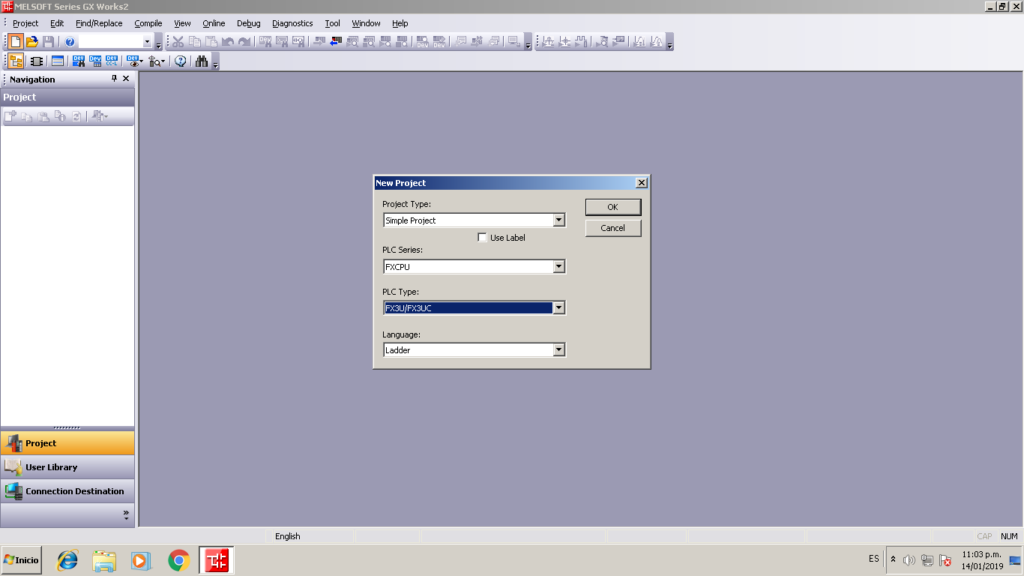This screenshot has width=1024, height=576.
Task: Click the volume speaker tray icon
Action: click(x=908, y=560)
